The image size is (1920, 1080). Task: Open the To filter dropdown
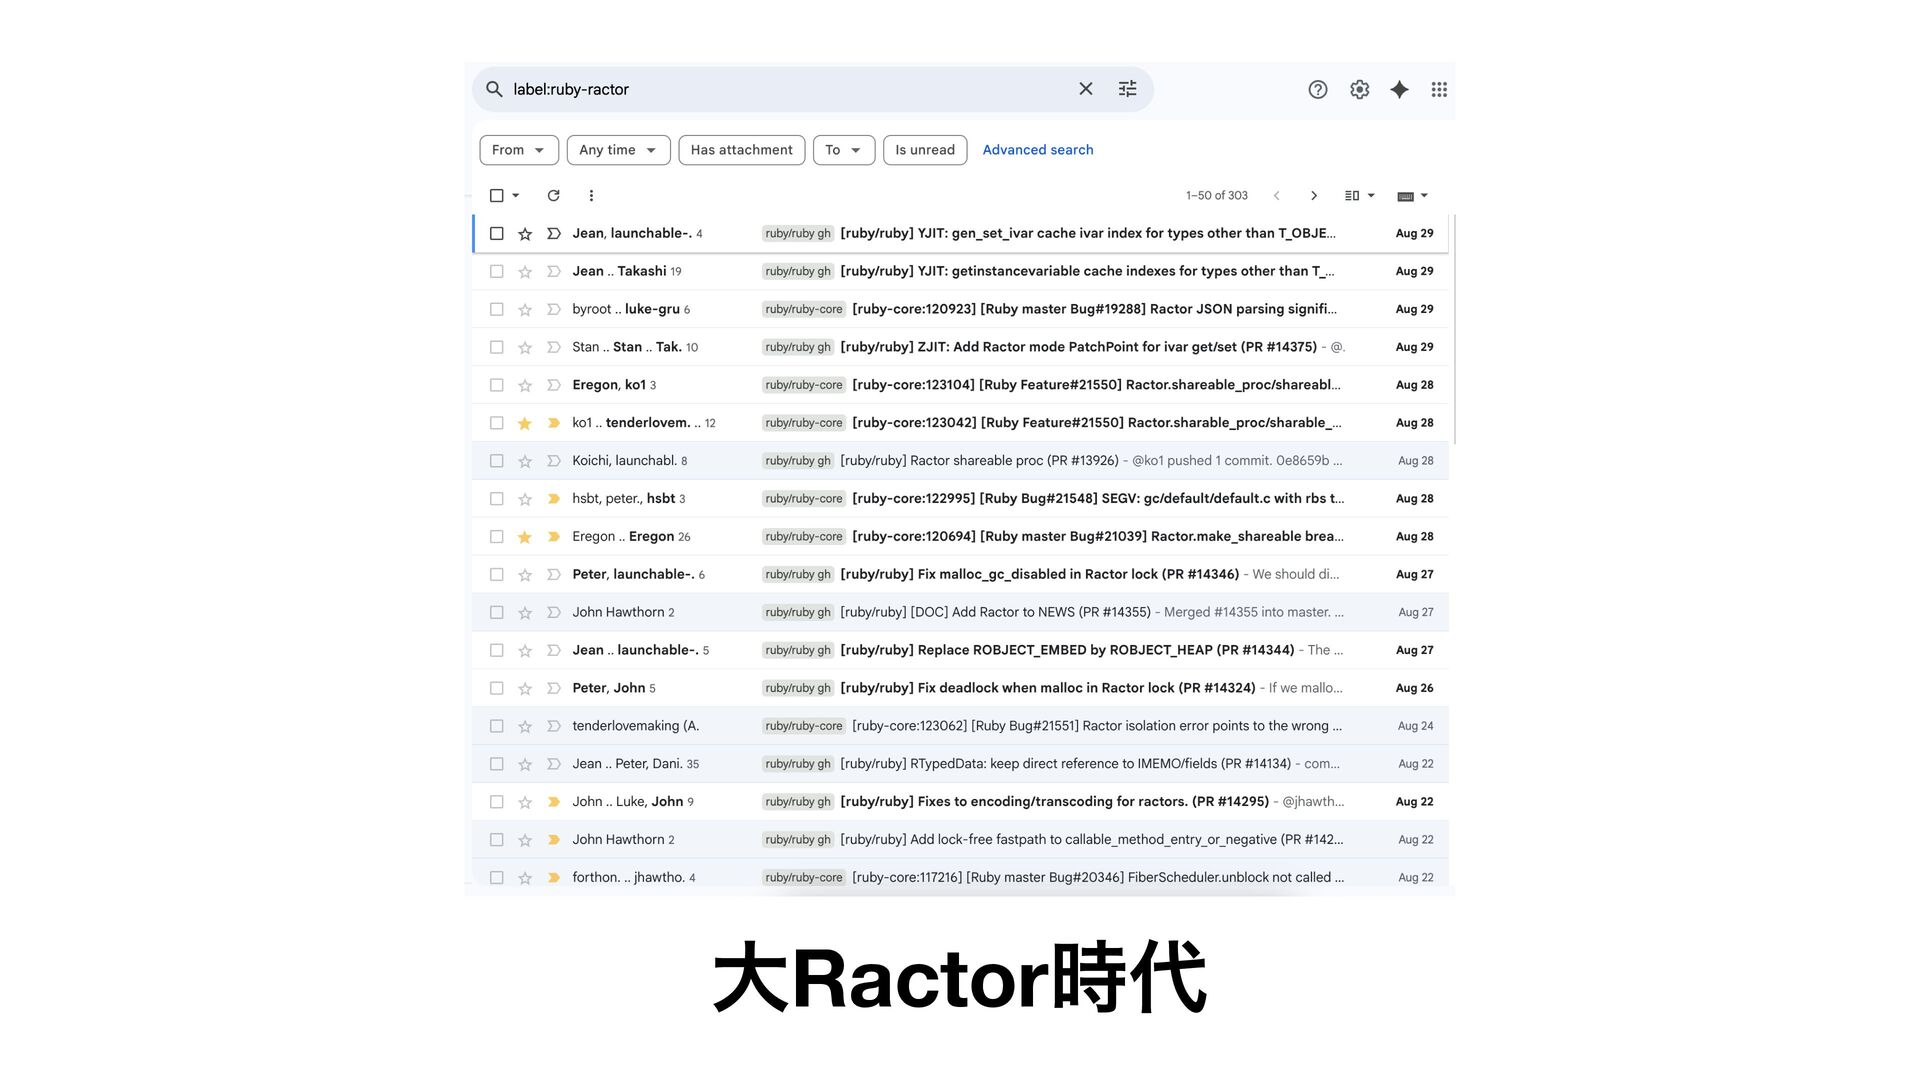pyautogui.click(x=844, y=150)
